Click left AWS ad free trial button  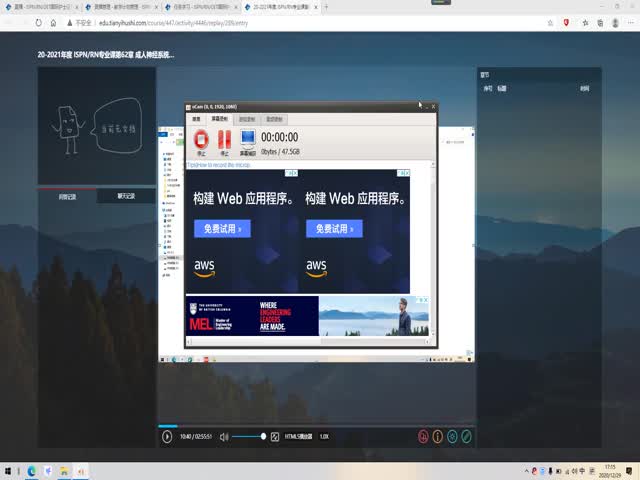click(x=222, y=229)
